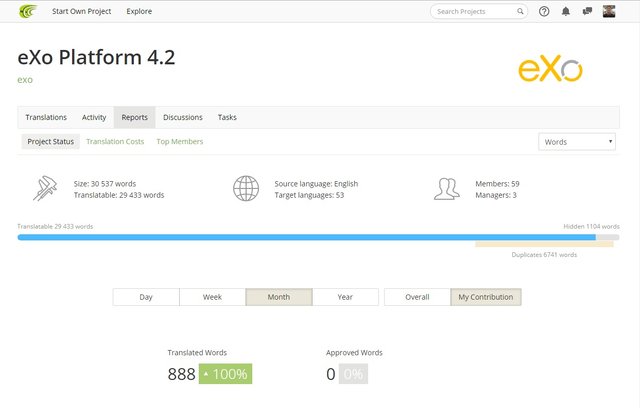The image size is (640, 408).
Task: Select the Reports tab
Action: [134, 118]
